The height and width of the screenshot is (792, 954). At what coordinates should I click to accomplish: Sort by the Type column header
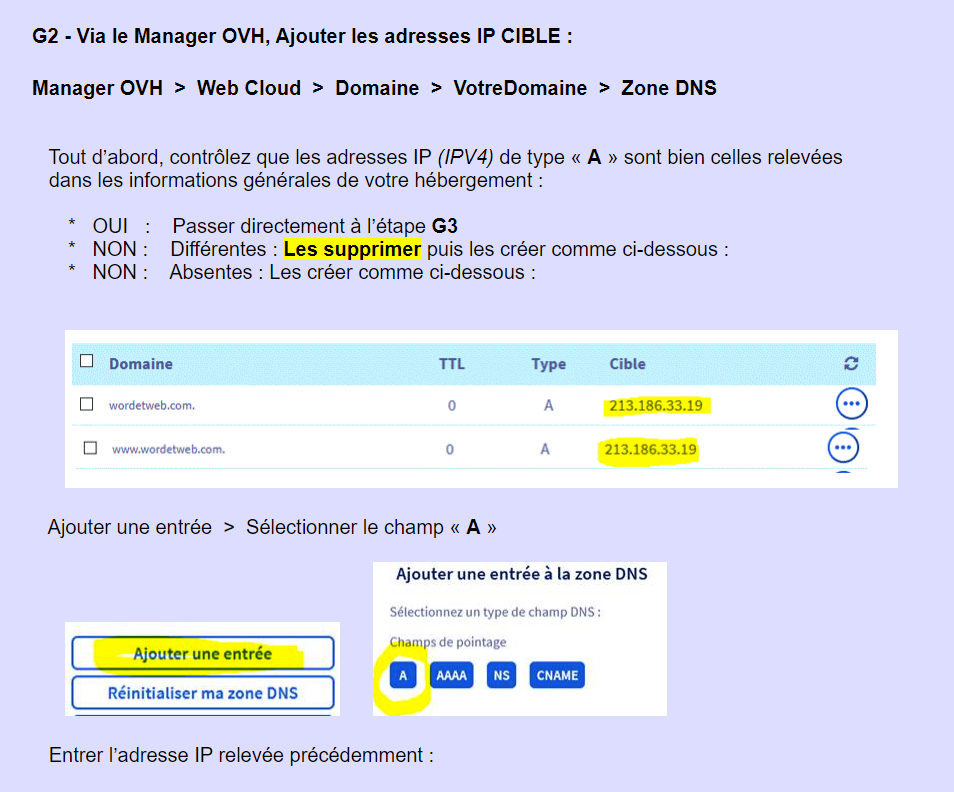(x=548, y=365)
